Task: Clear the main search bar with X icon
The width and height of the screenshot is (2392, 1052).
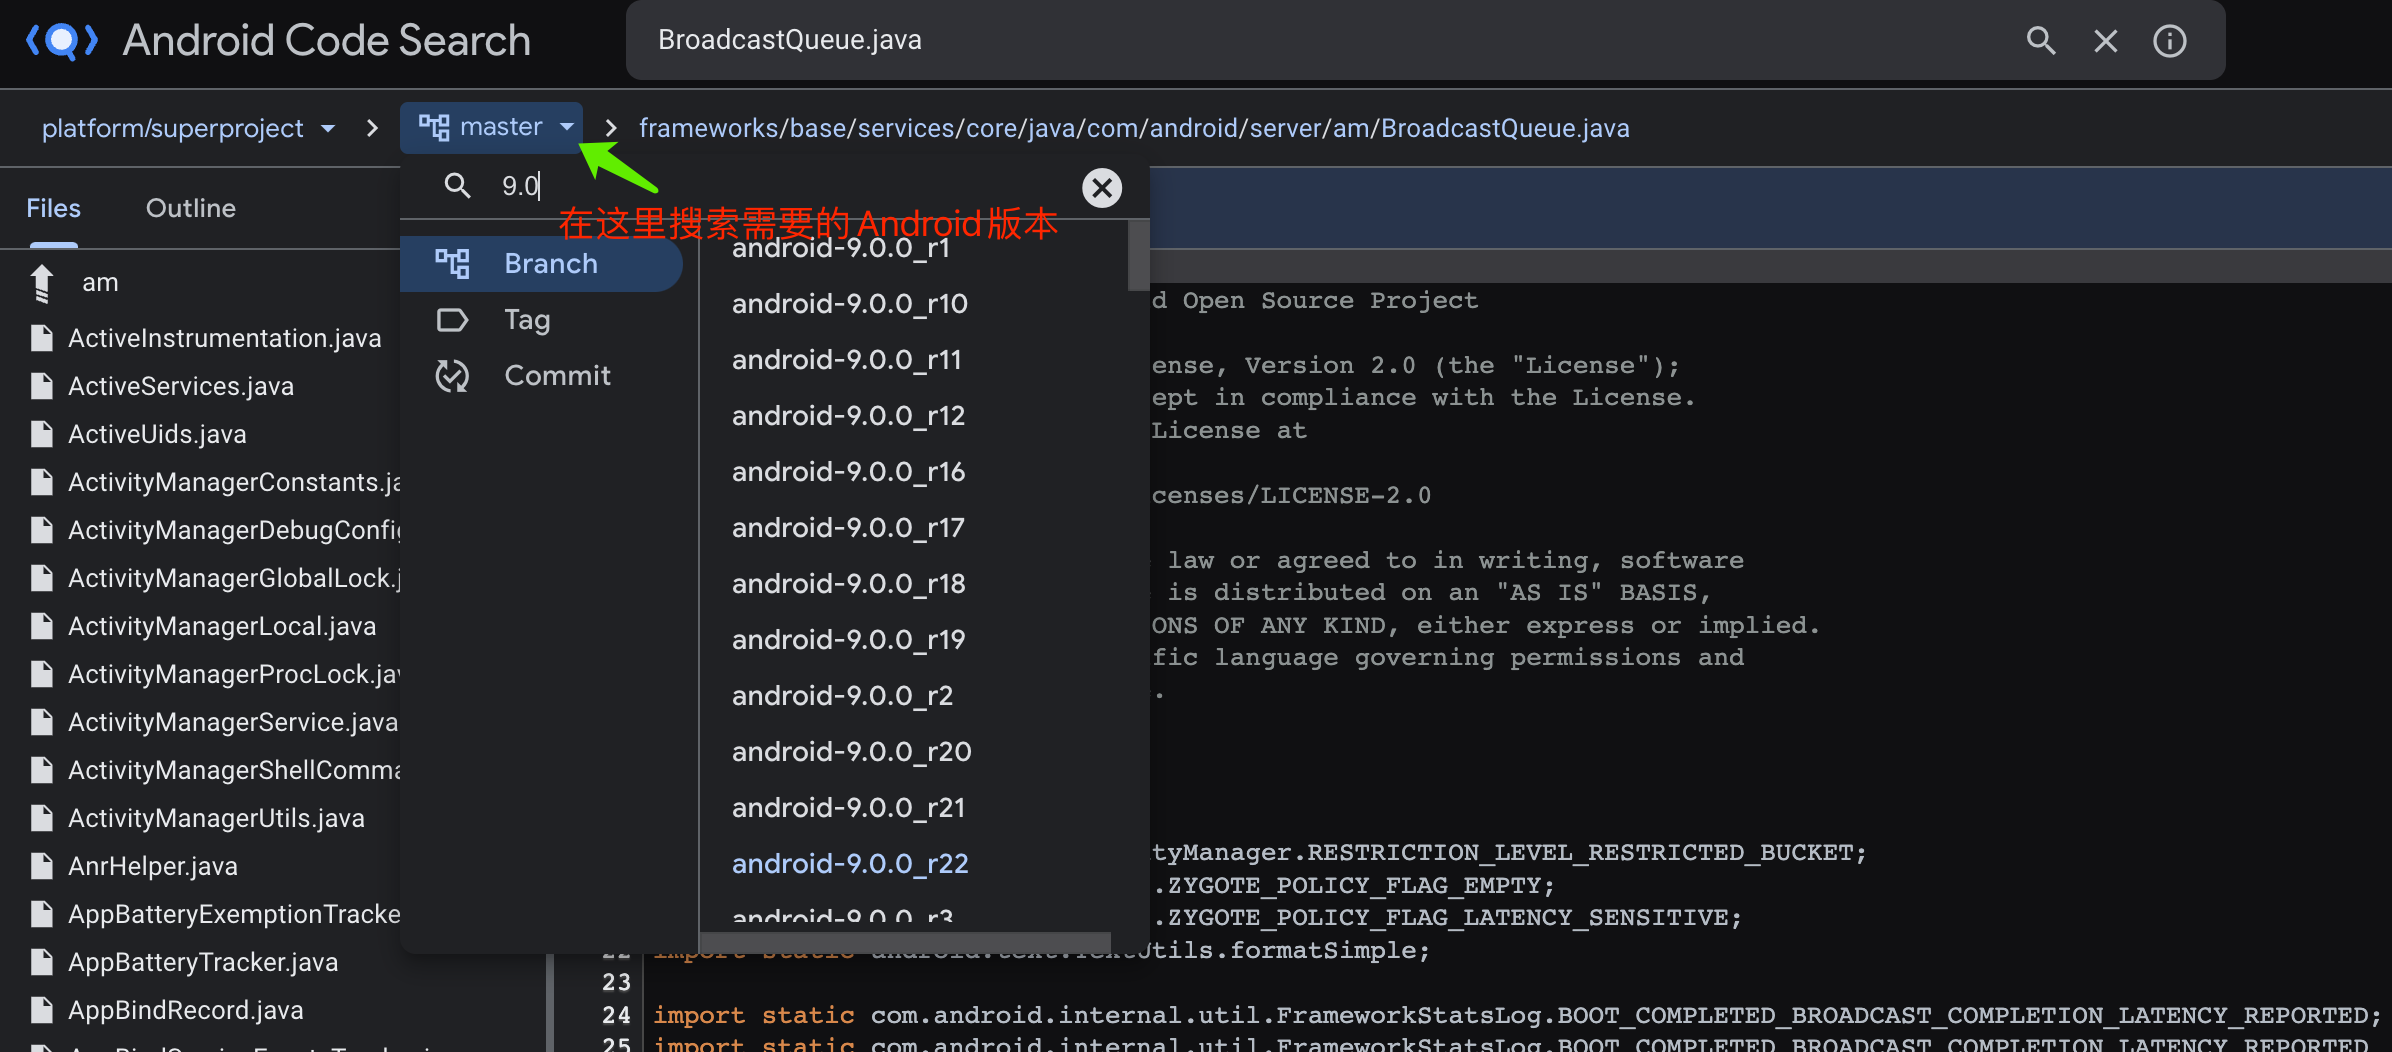Action: [x=2106, y=41]
